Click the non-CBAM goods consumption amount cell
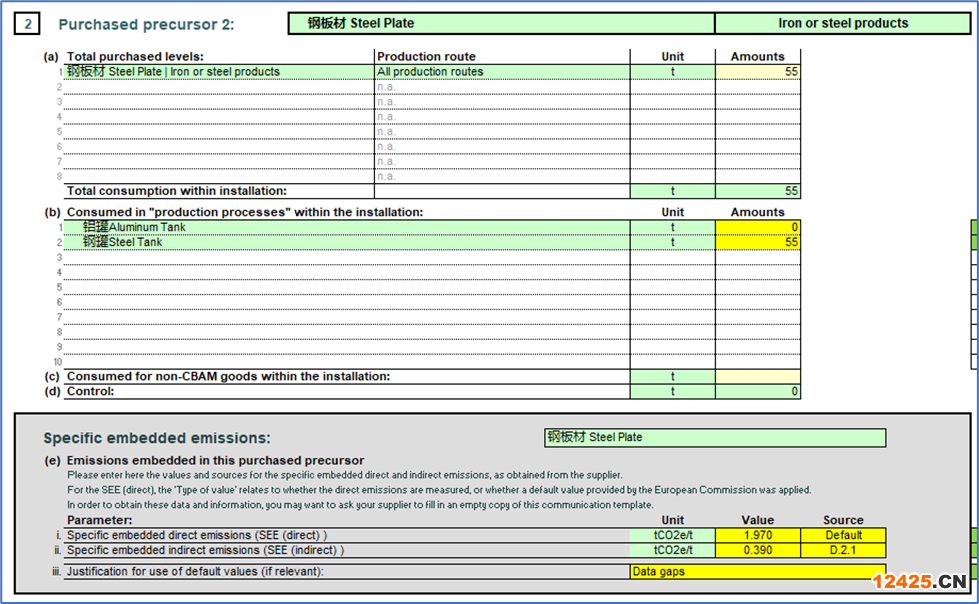This screenshot has width=979, height=604. (x=757, y=377)
